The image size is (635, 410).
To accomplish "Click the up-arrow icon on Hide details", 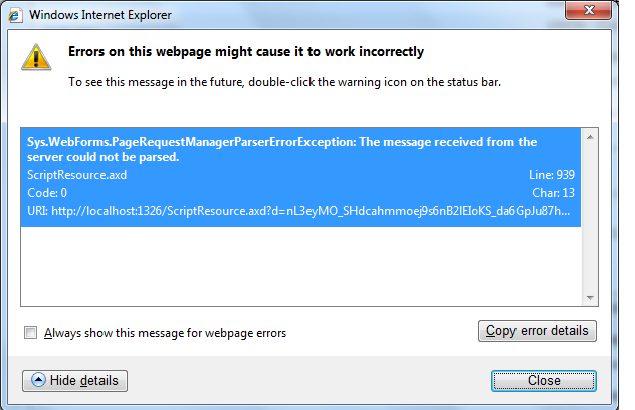I will point(38,380).
